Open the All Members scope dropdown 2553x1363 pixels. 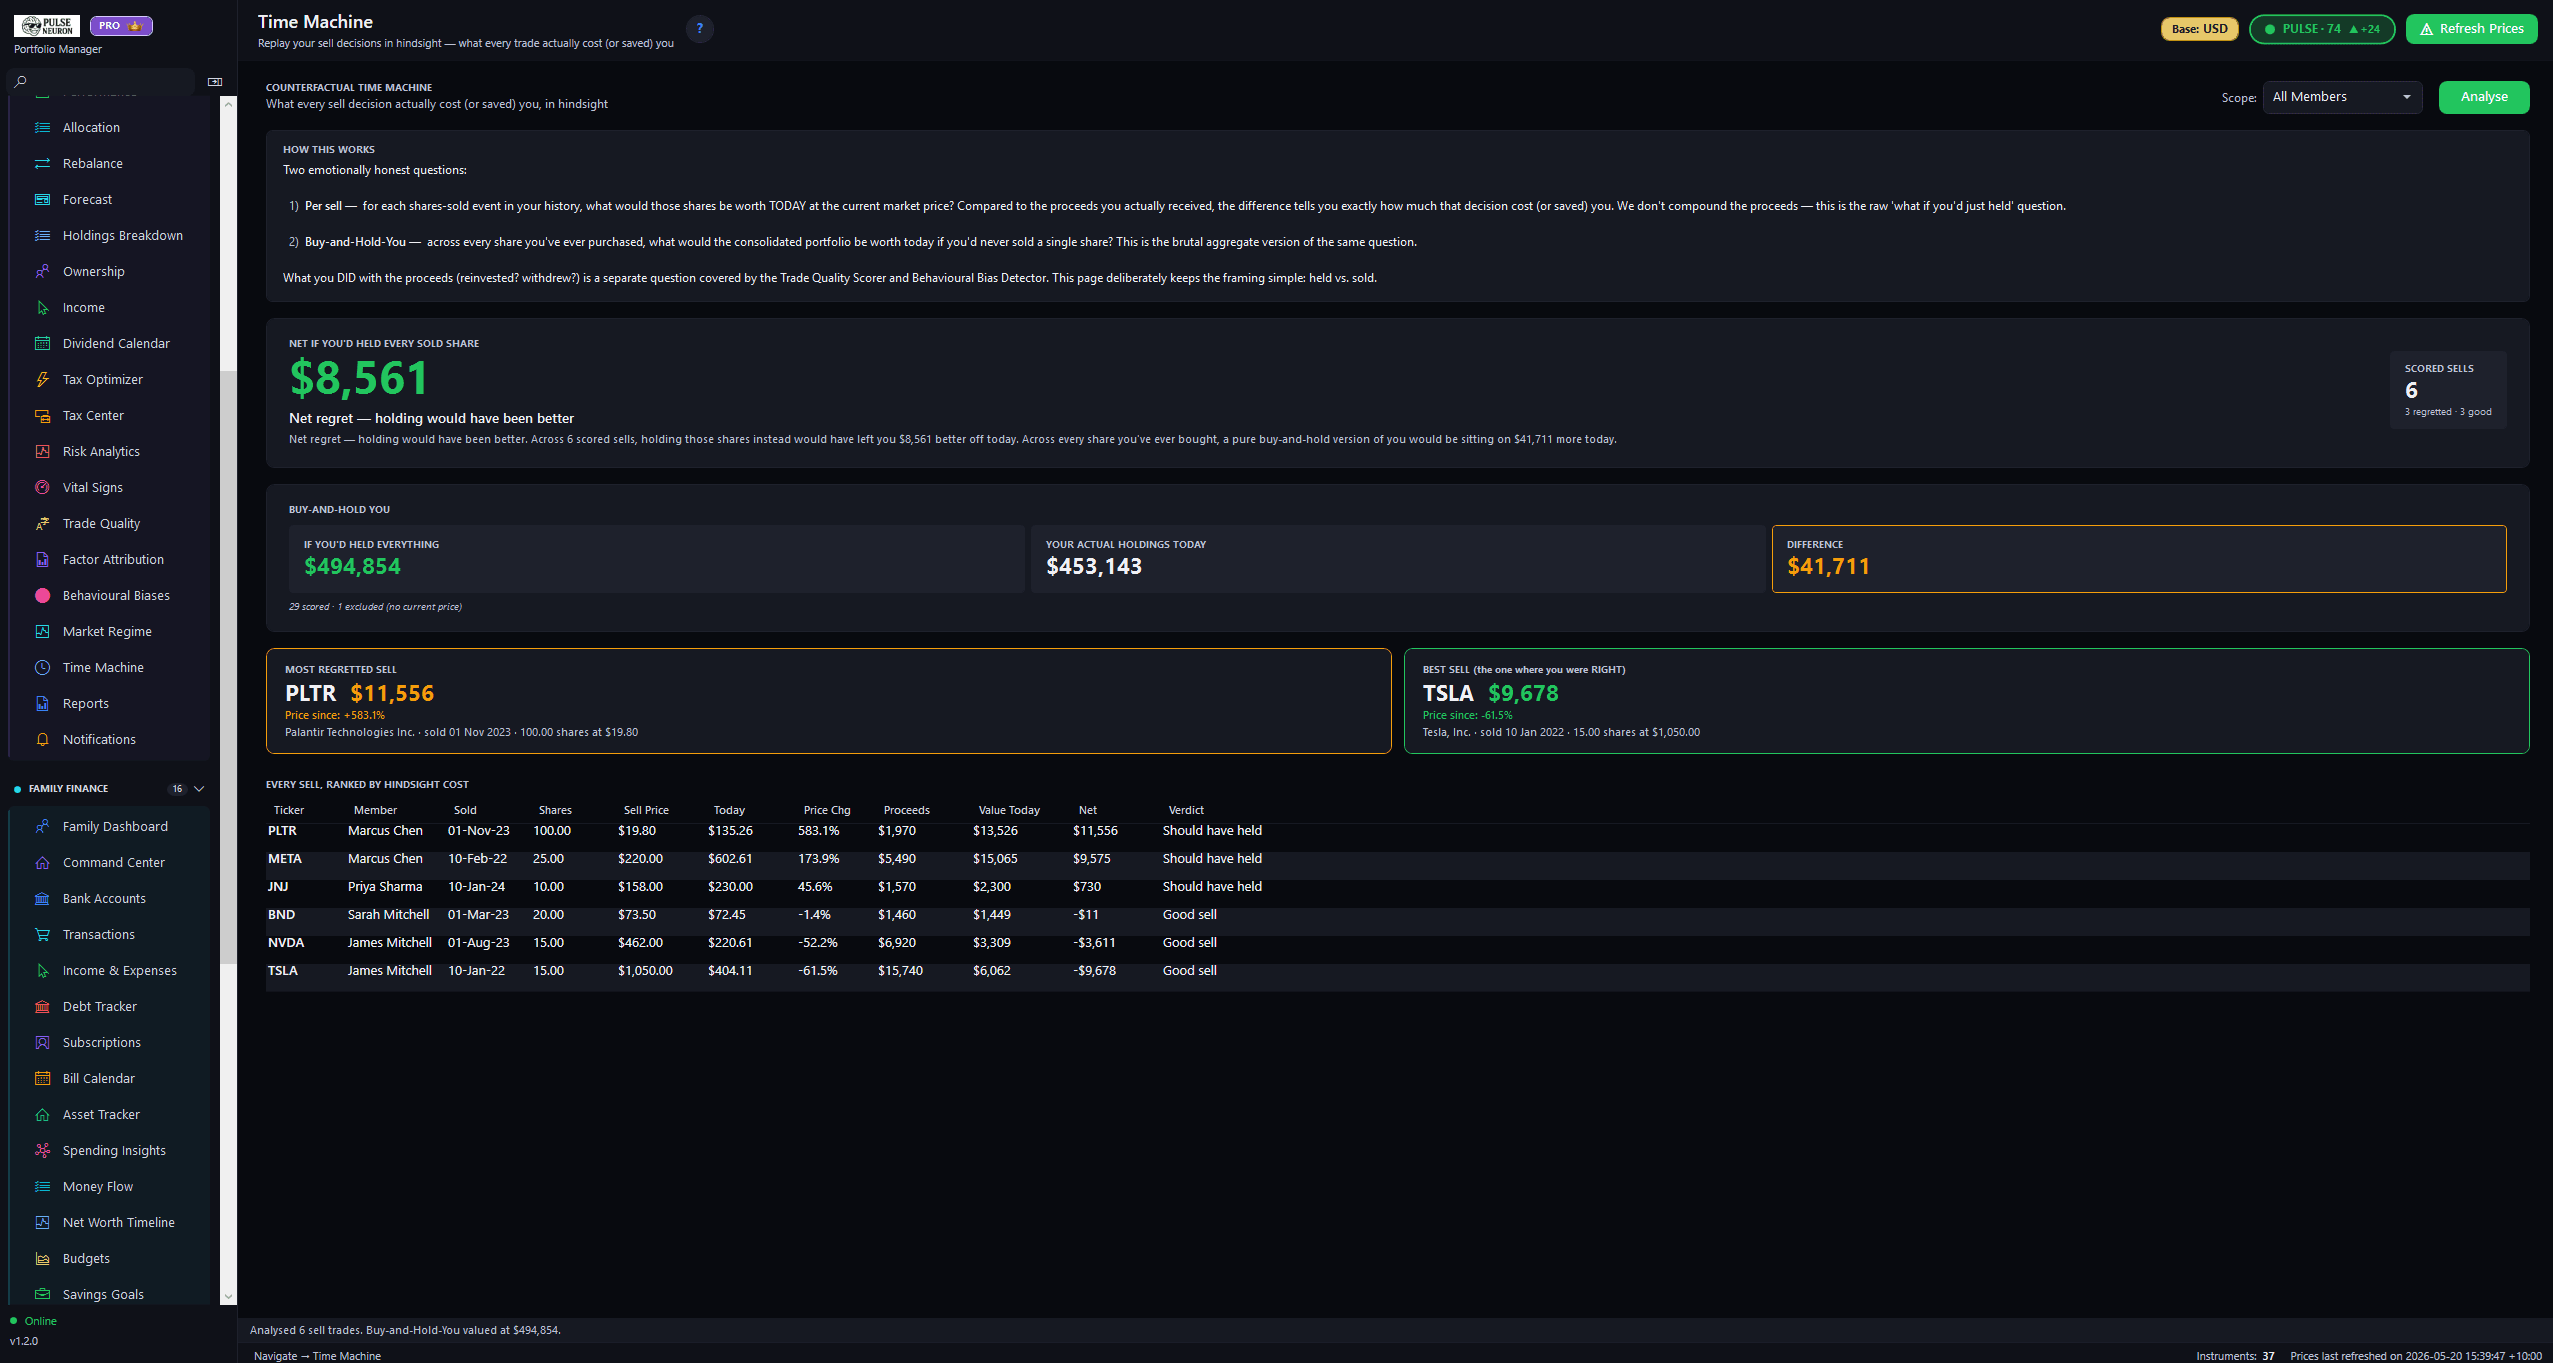pyautogui.click(x=2342, y=97)
